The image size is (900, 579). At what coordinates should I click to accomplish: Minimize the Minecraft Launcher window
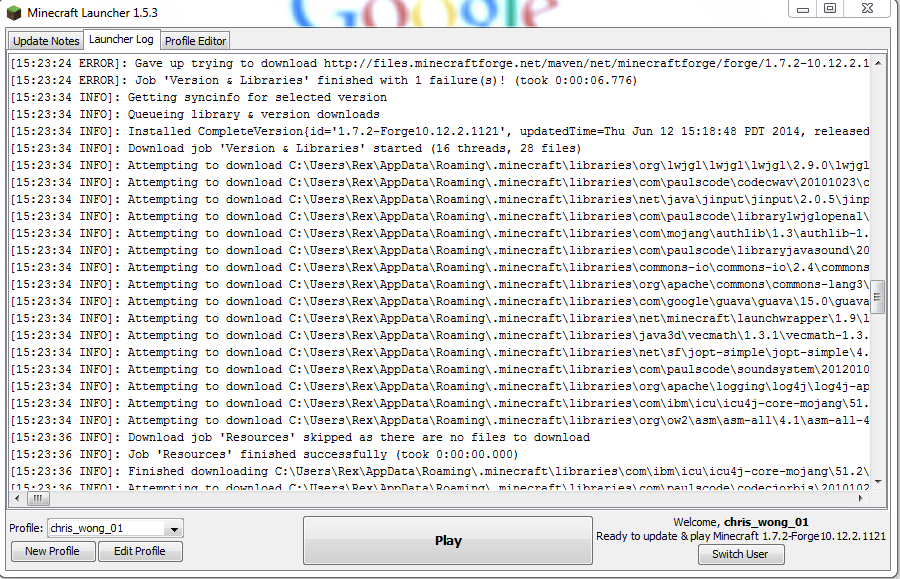click(803, 9)
